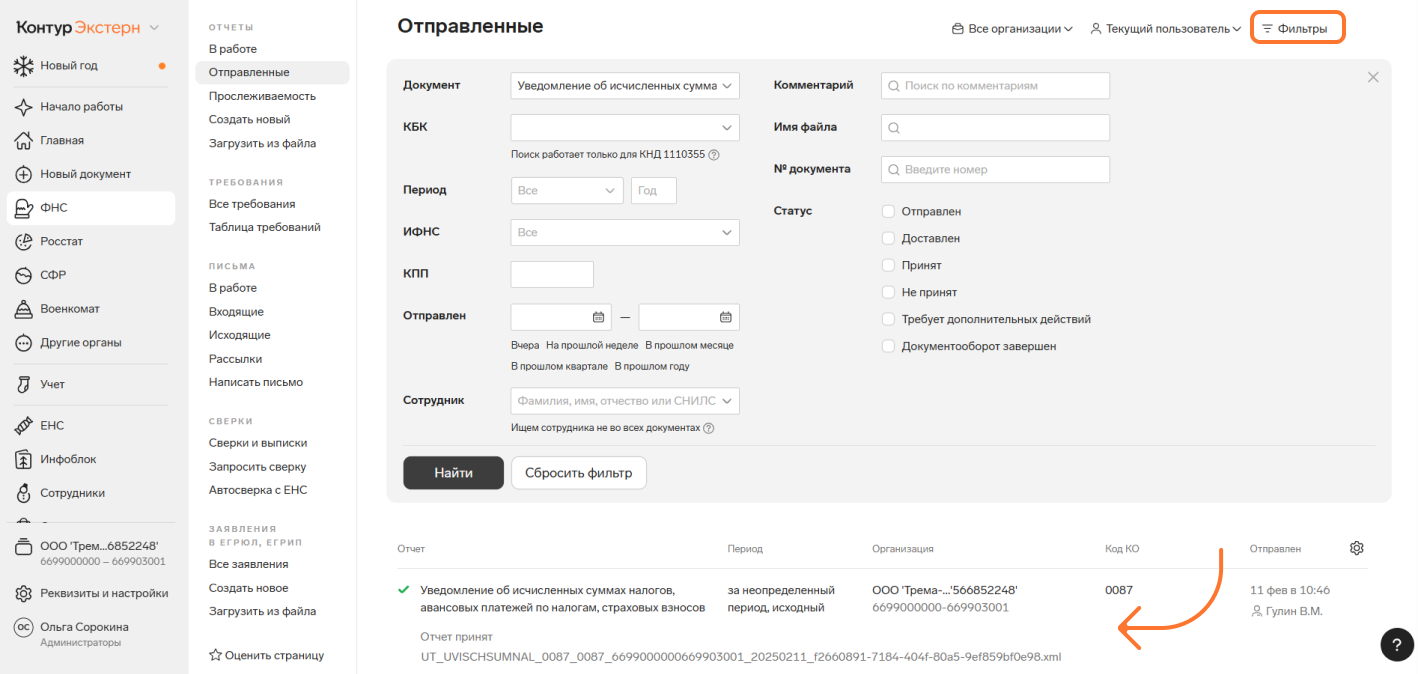Tick the Документооборот завершен checkbox

point(888,347)
